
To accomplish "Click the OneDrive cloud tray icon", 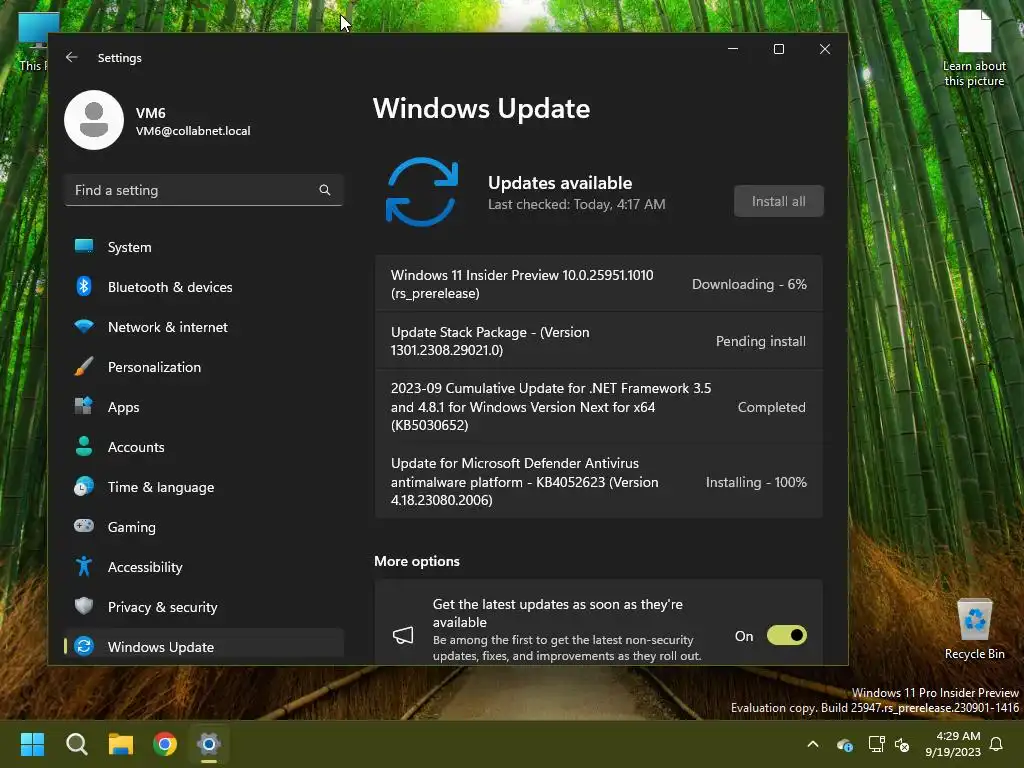I will click(844, 744).
